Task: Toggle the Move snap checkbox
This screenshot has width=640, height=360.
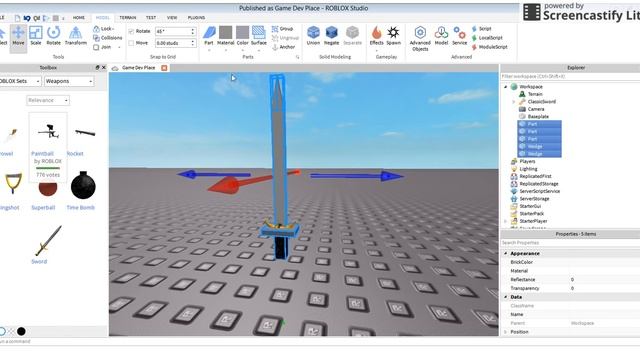Action: 131,43
